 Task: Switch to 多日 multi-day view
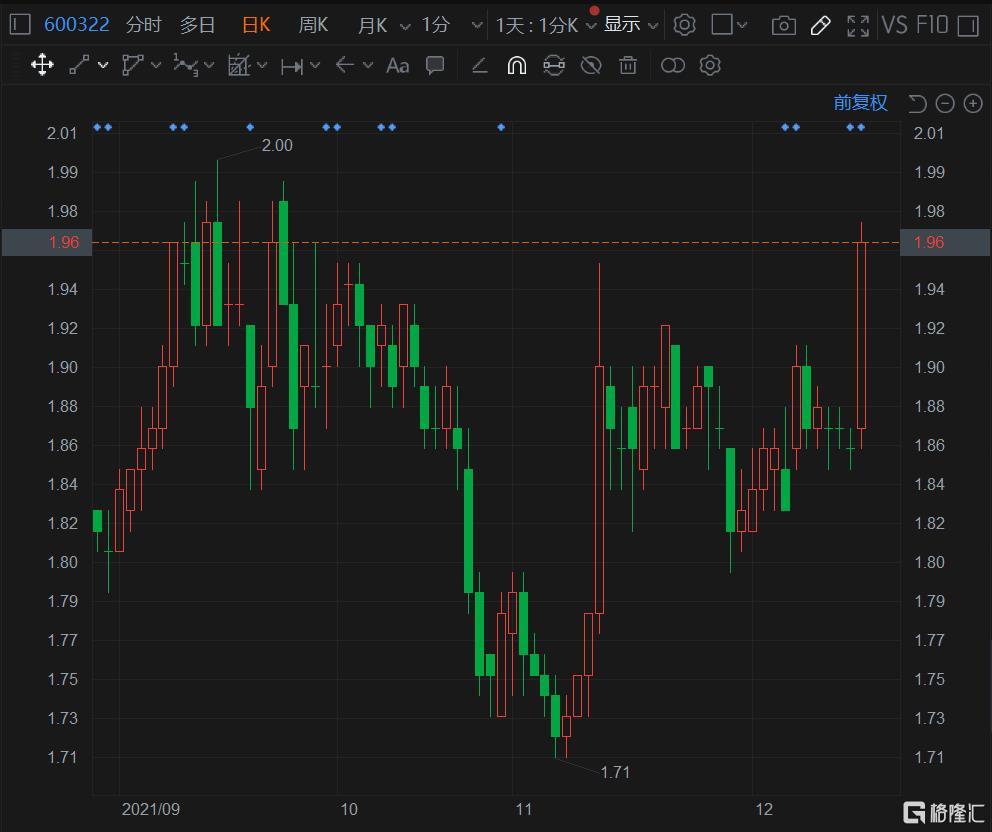(197, 25)
